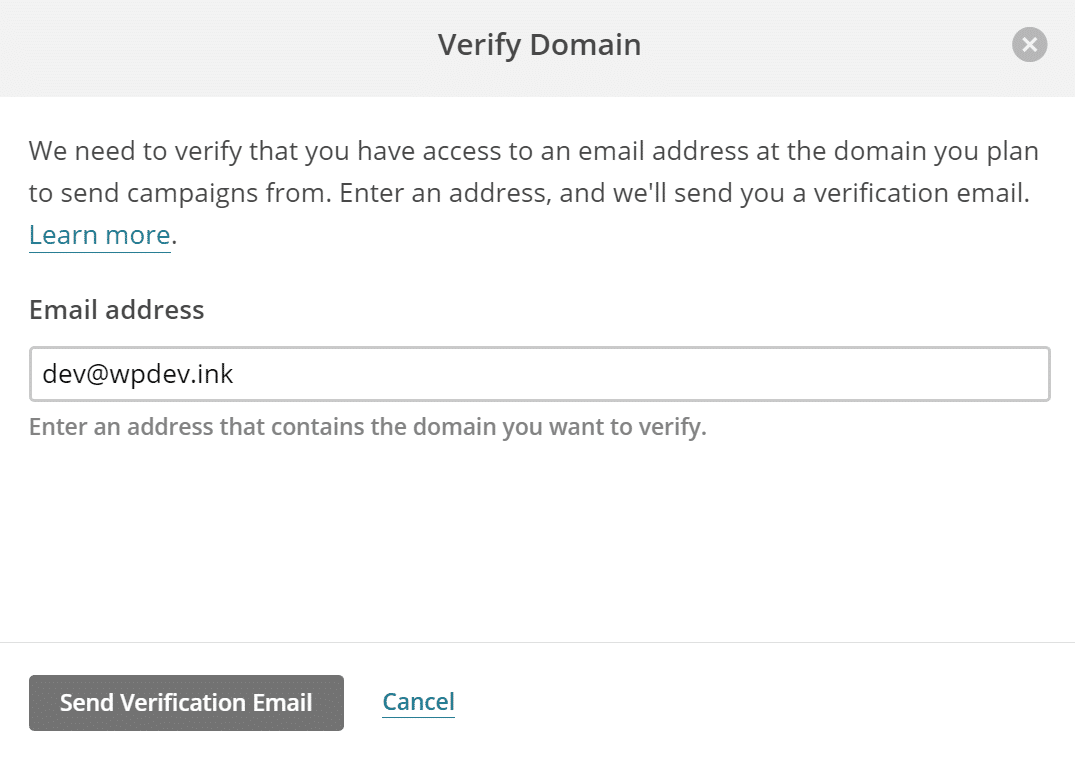Click the gray circular close icon

[x=1029, y=45]
